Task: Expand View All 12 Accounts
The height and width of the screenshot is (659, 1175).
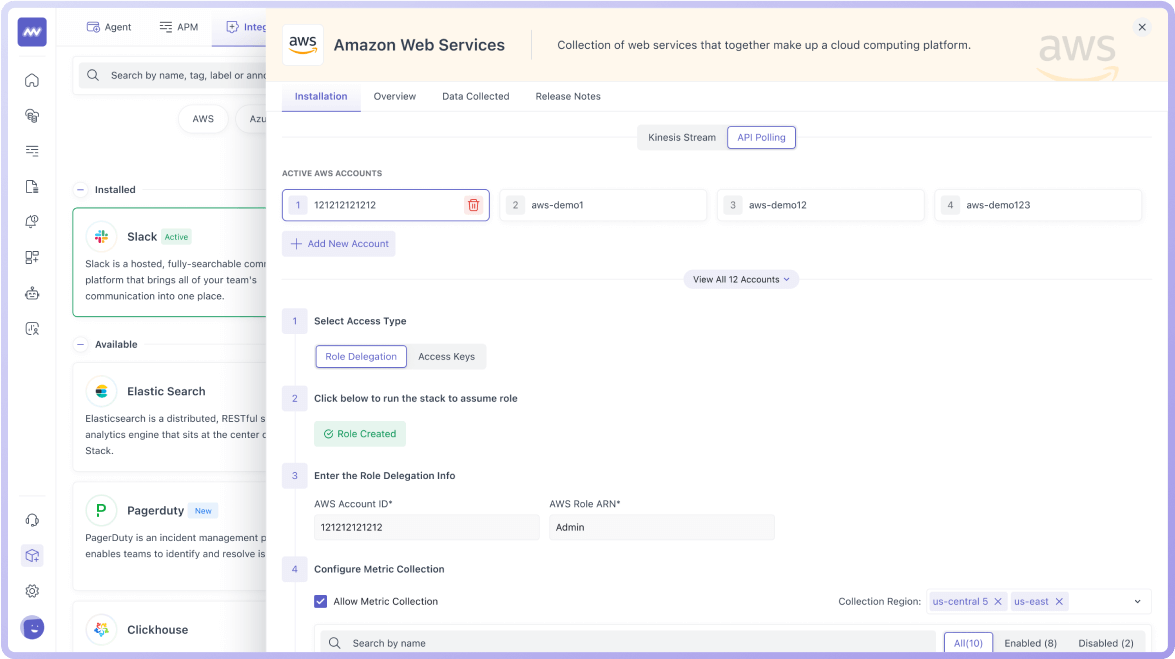Action: pos(741,280)
